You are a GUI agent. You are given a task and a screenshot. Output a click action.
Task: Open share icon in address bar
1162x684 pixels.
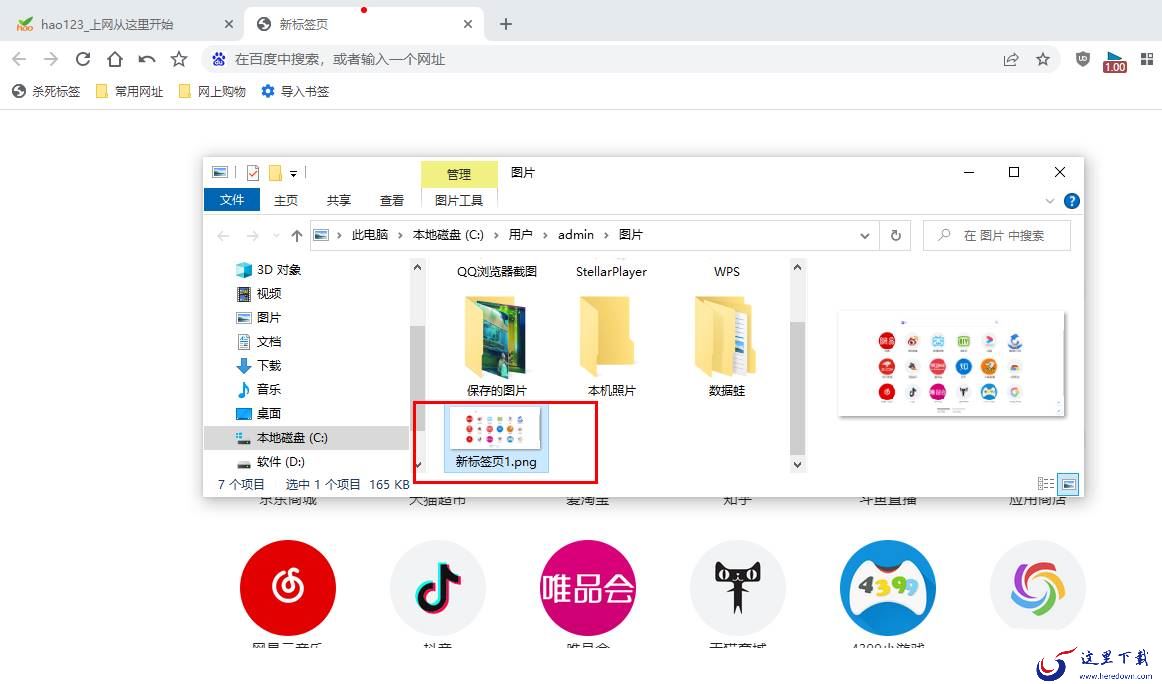point(1011,59)
